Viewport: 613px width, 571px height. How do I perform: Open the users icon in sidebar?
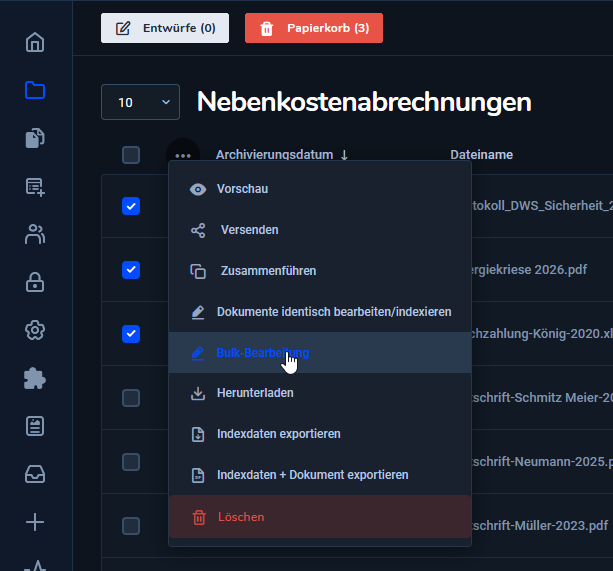35,234
